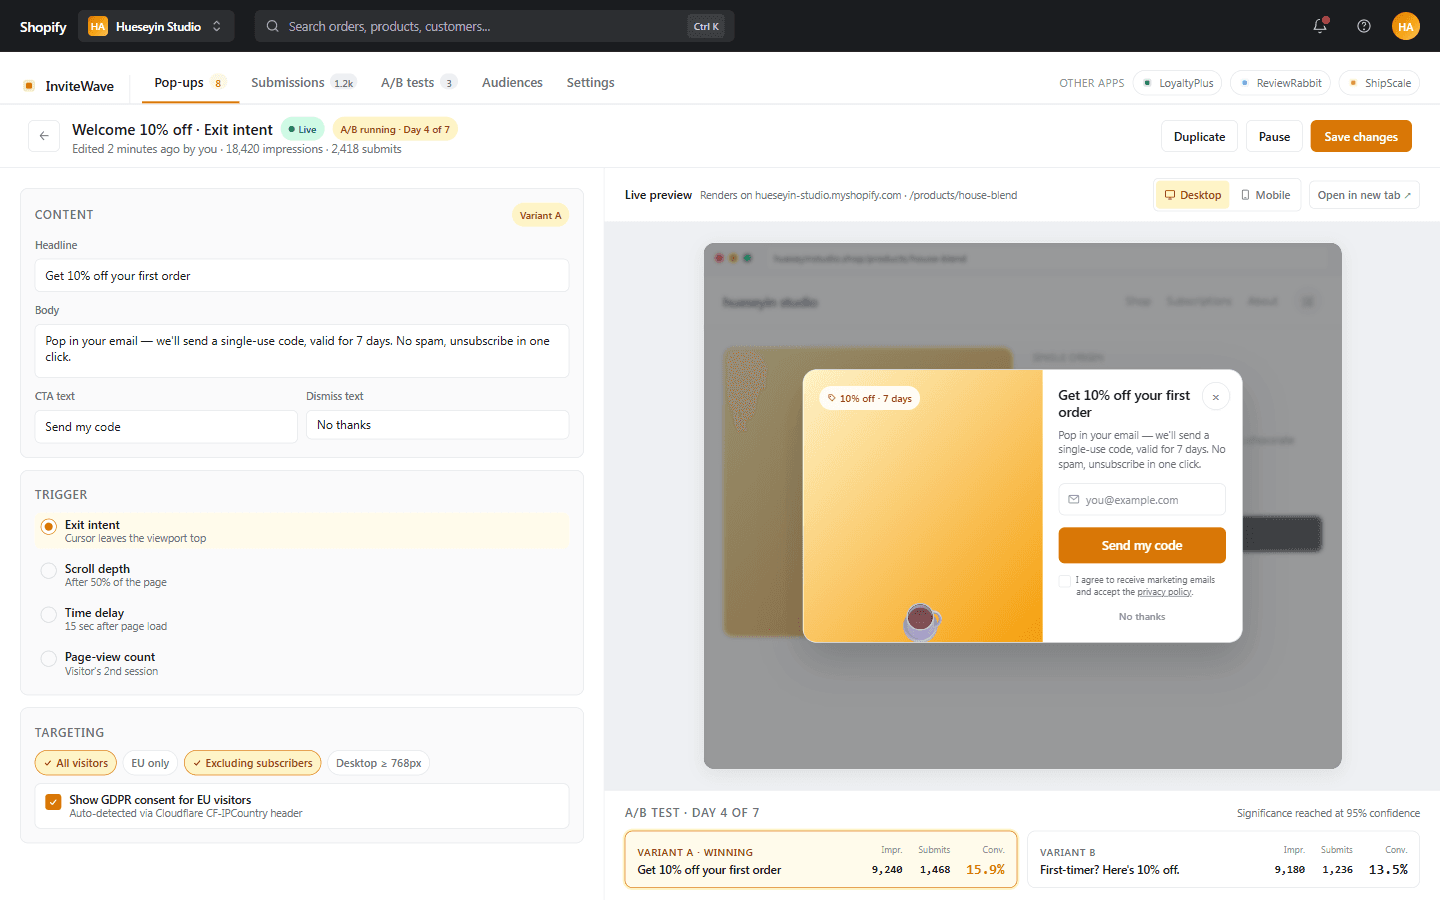This screenshot has height=900, width=1440.
Task: Tick the marketing emails consent checkbox
Action: 1065,581
